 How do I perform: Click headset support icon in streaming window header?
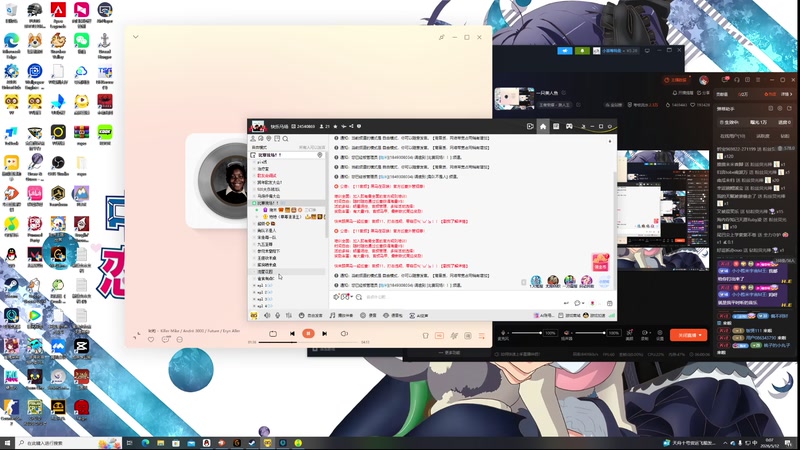click(736, 80)
